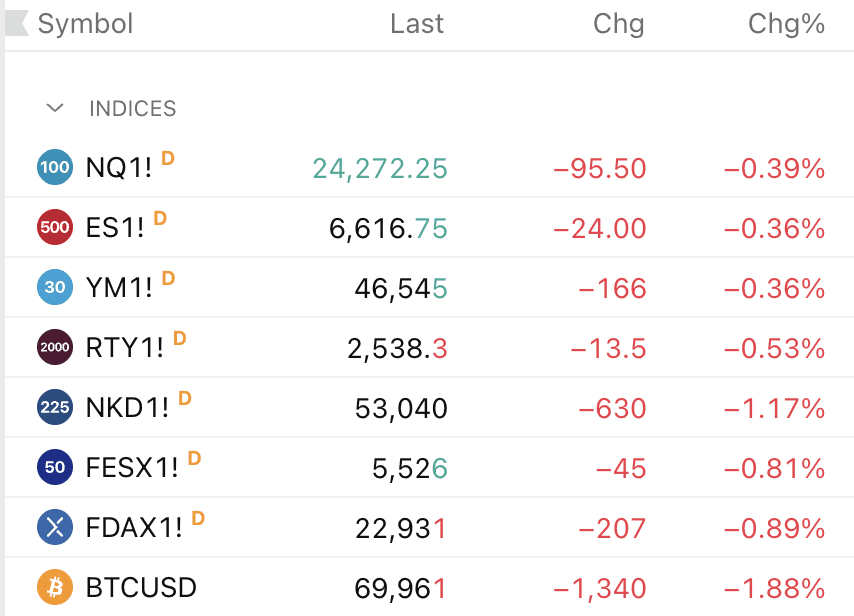Viewport: 854px width, 616px height.
Task: Click the INDICES section label
Action: (132, 108)
